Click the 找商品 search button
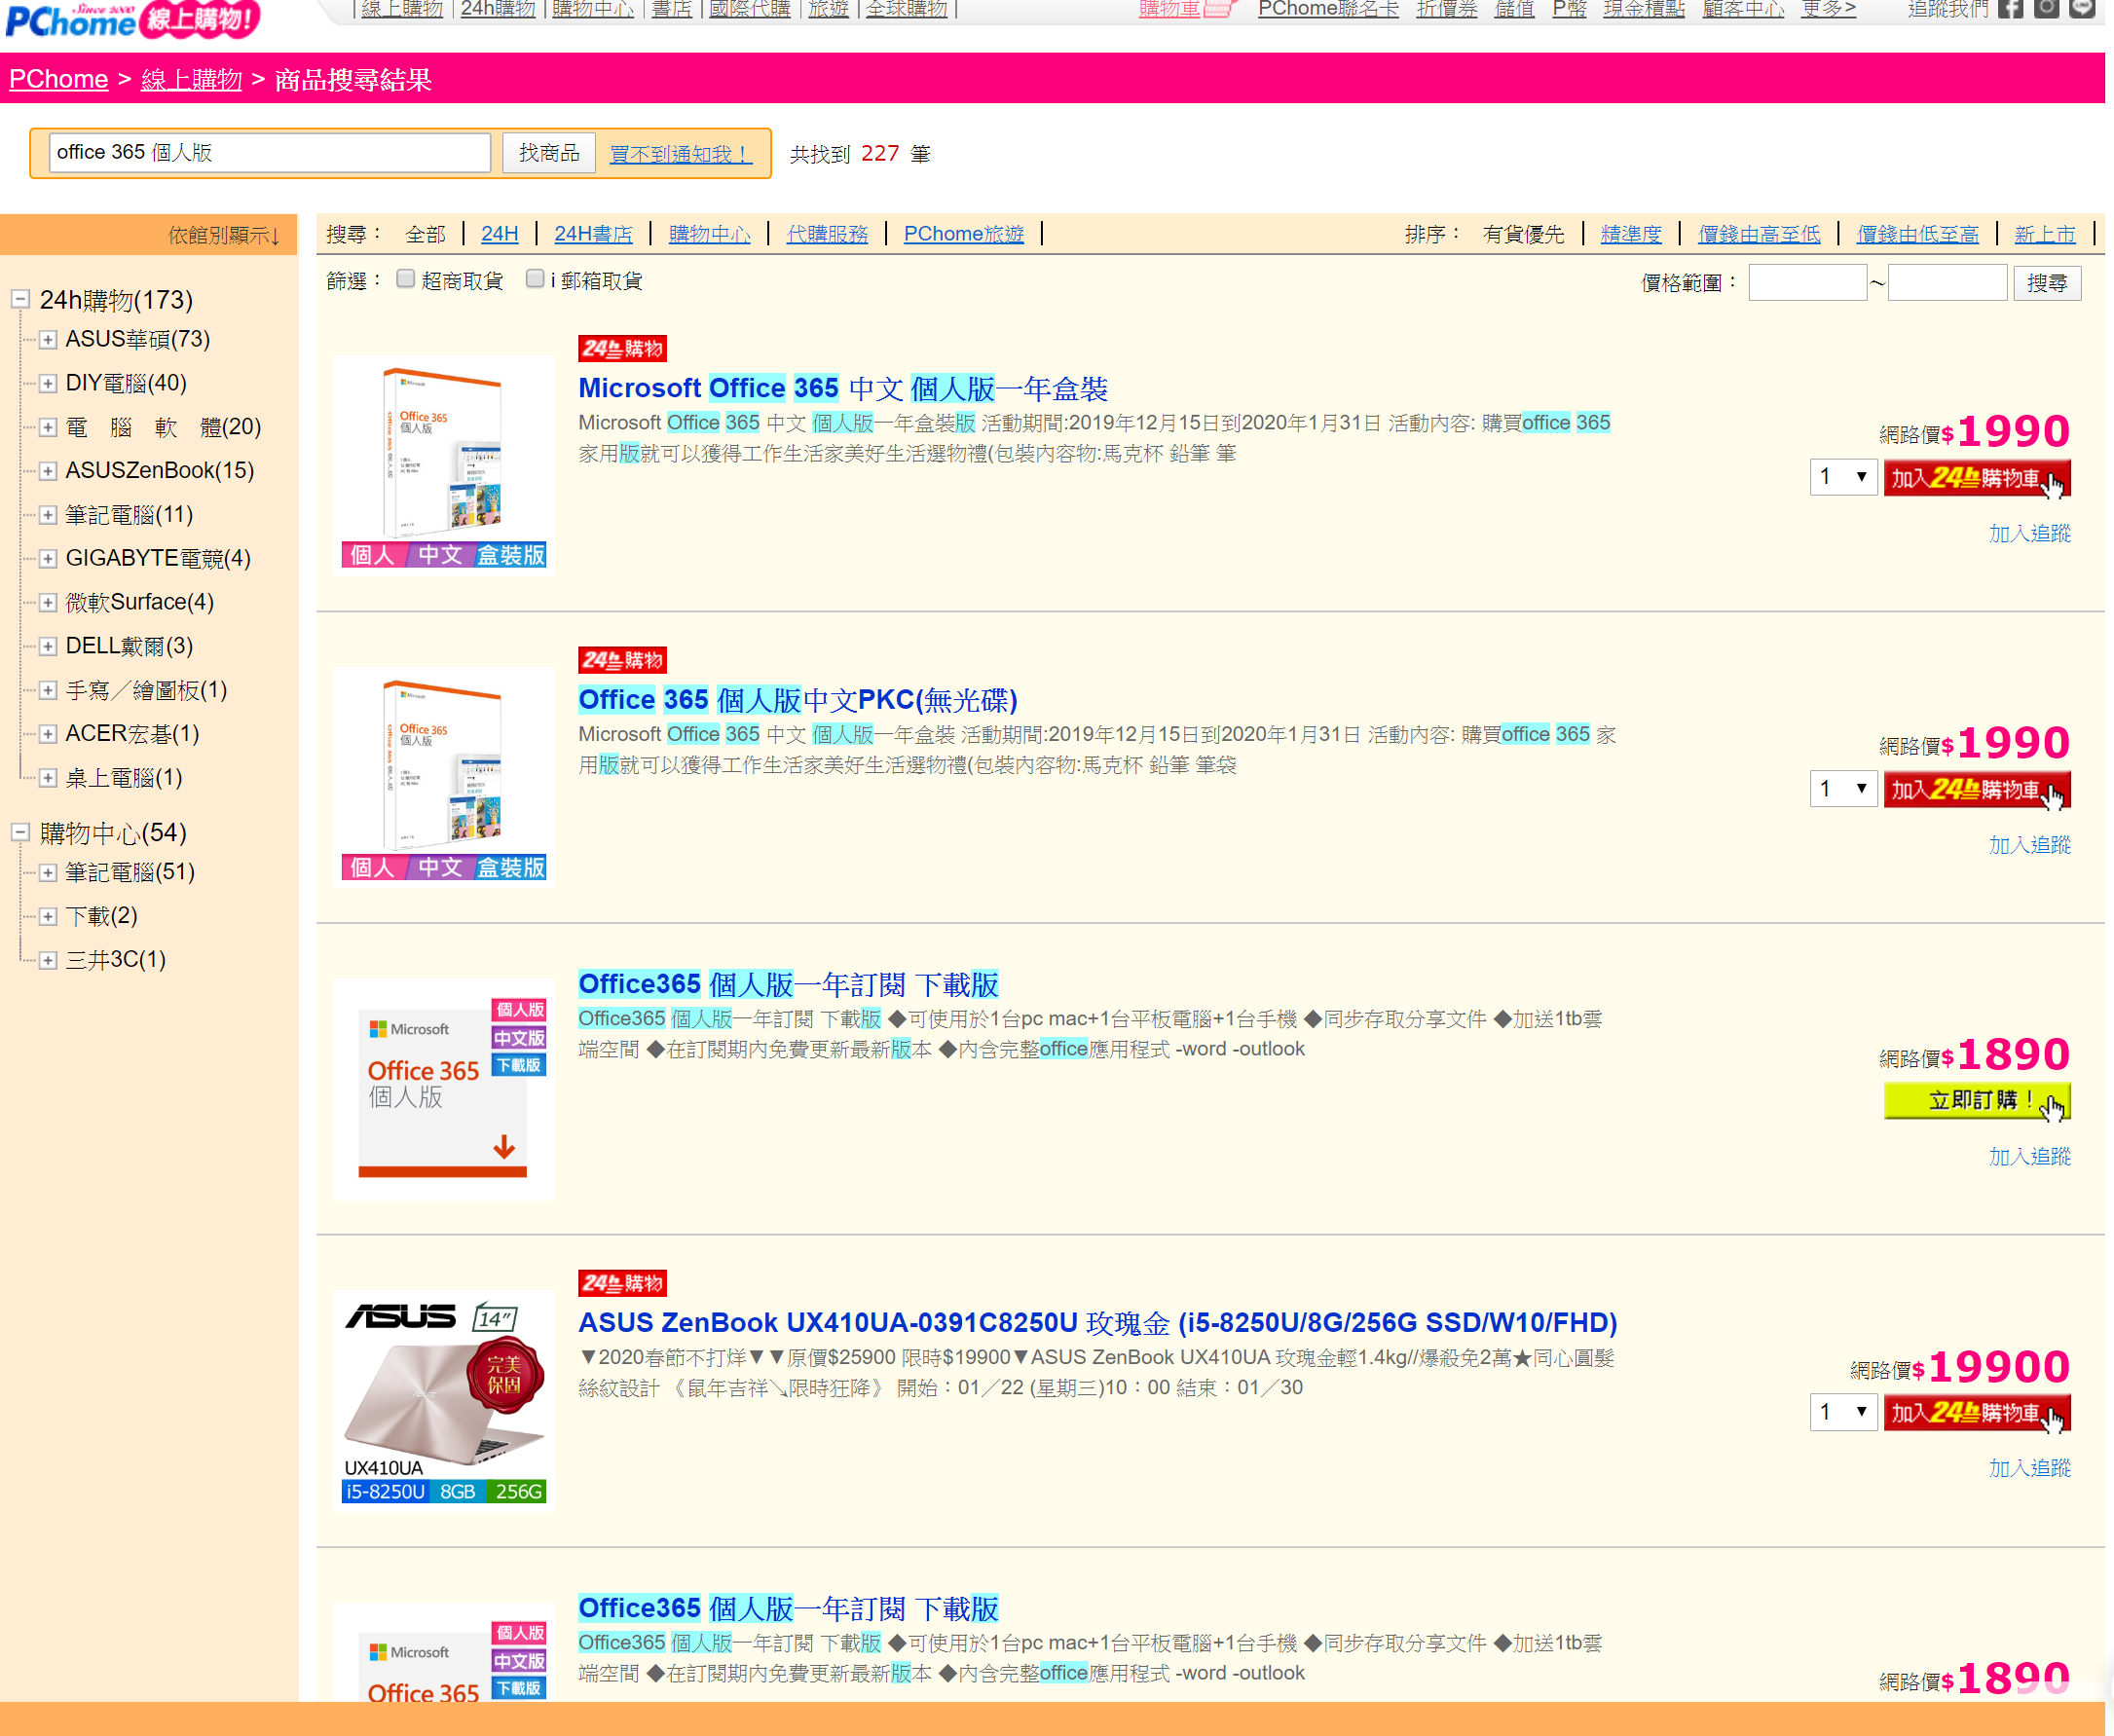The height and width of the screenshot is (1736, 2114). tap(549, 153)
